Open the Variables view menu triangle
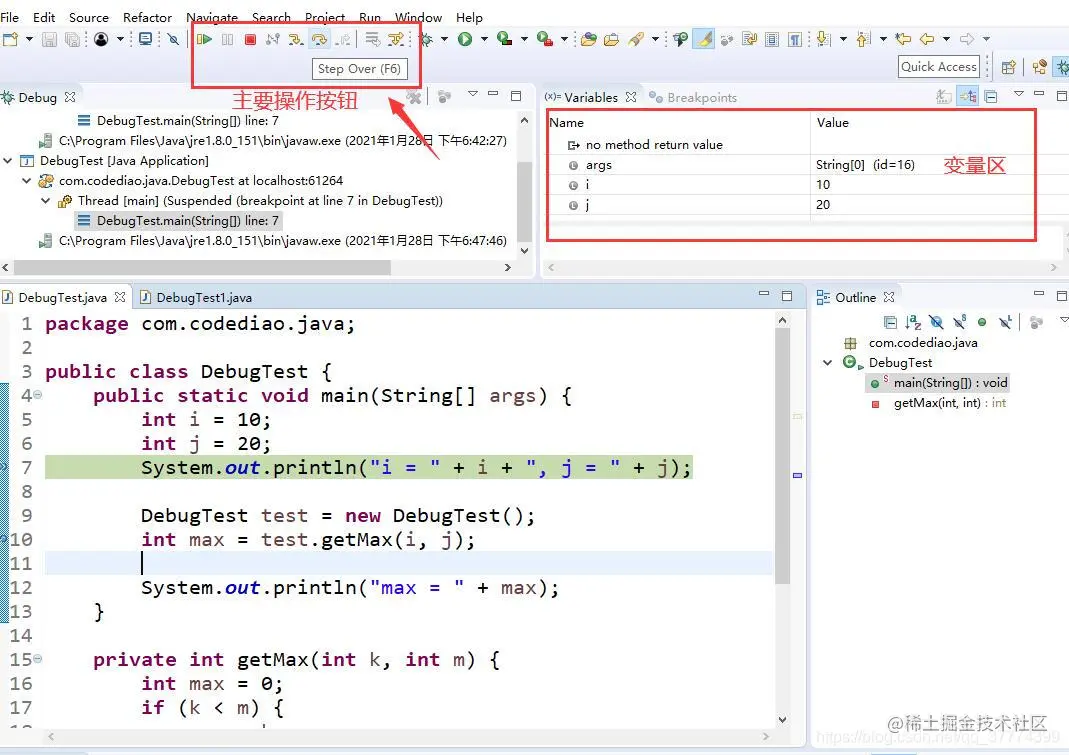 coord(1019,93)
